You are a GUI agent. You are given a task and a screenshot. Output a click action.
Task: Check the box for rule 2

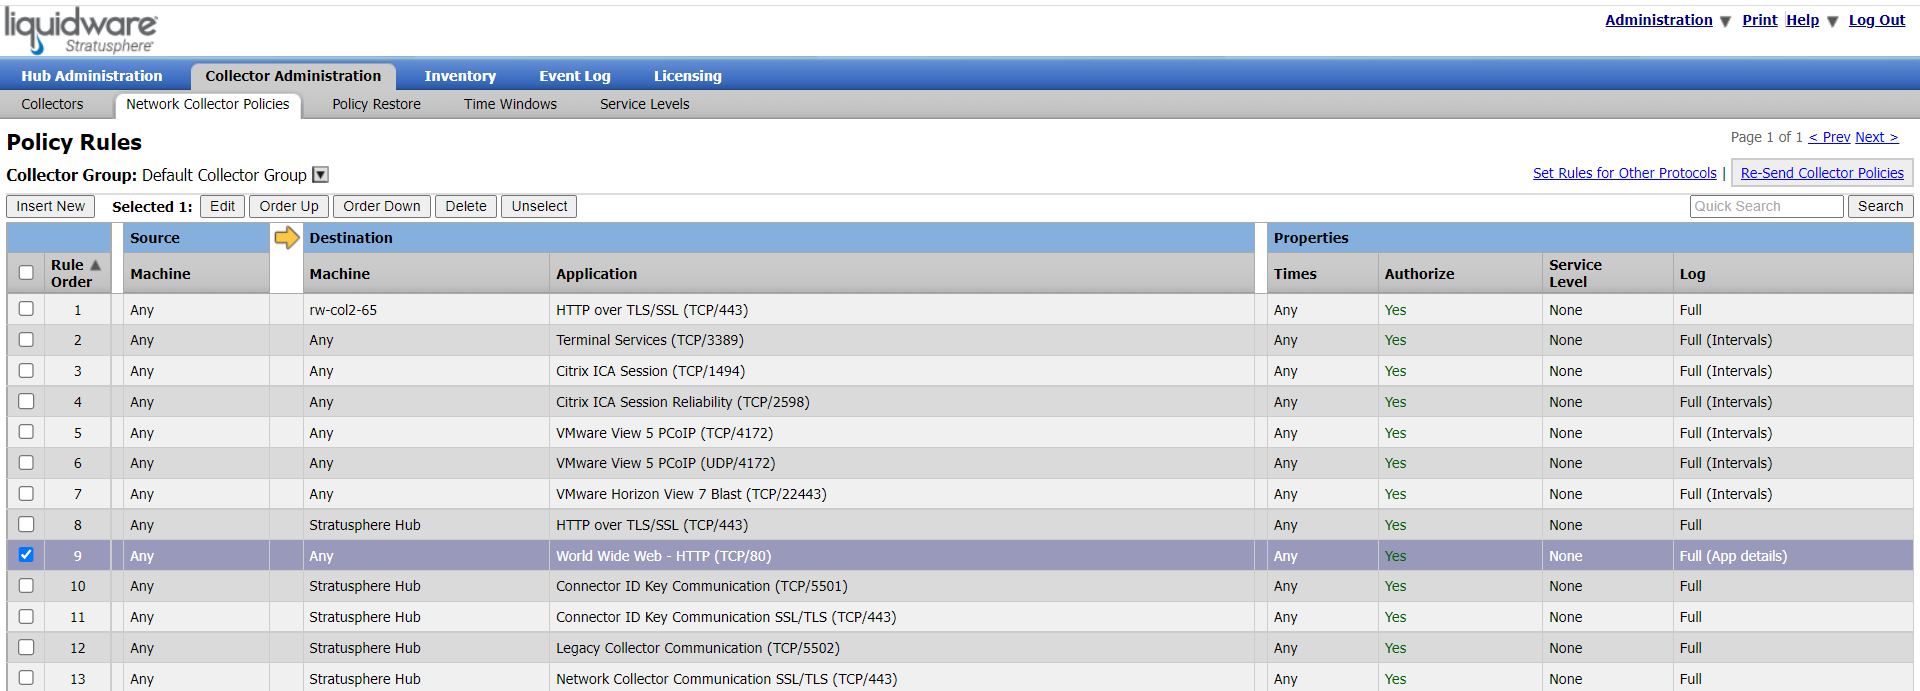point(26,340)
